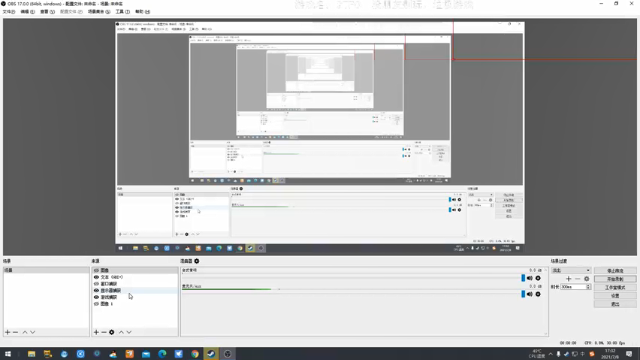Open Google Chrome from the taskbar
640x360 pixels.
point(195,354)
